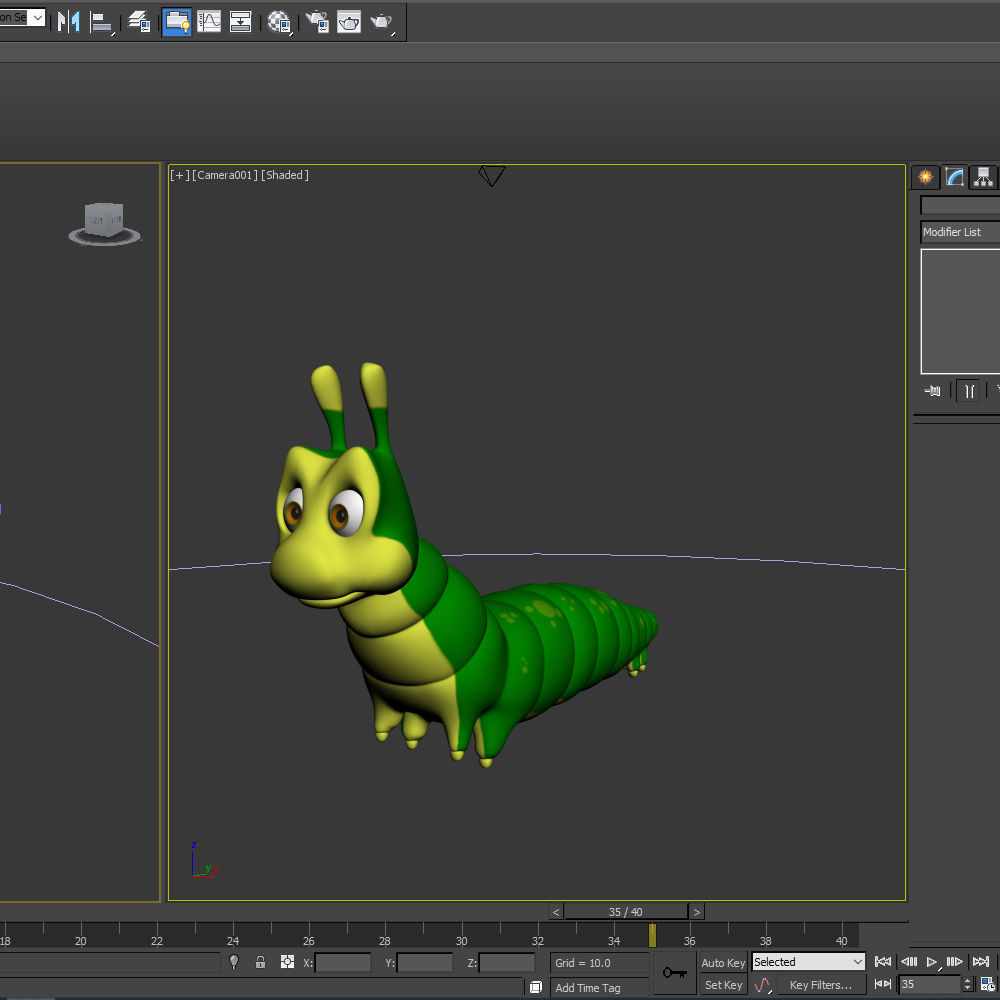Open the Material Editor

pyautogui.click(x=279, y=22)
